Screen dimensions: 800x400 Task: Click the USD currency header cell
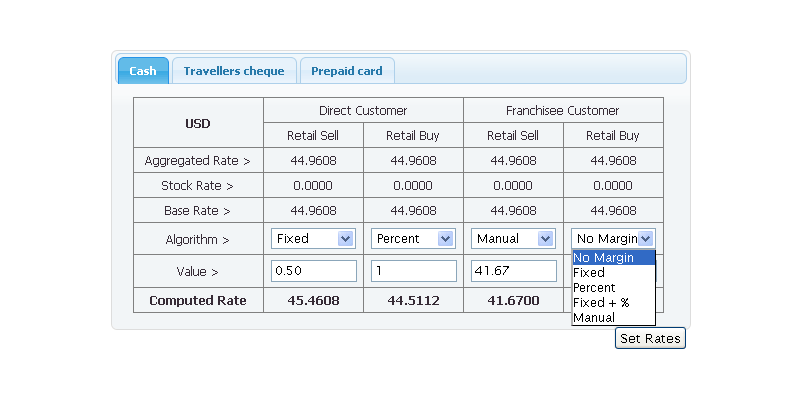pyautogui.click(x=198, y=123)
